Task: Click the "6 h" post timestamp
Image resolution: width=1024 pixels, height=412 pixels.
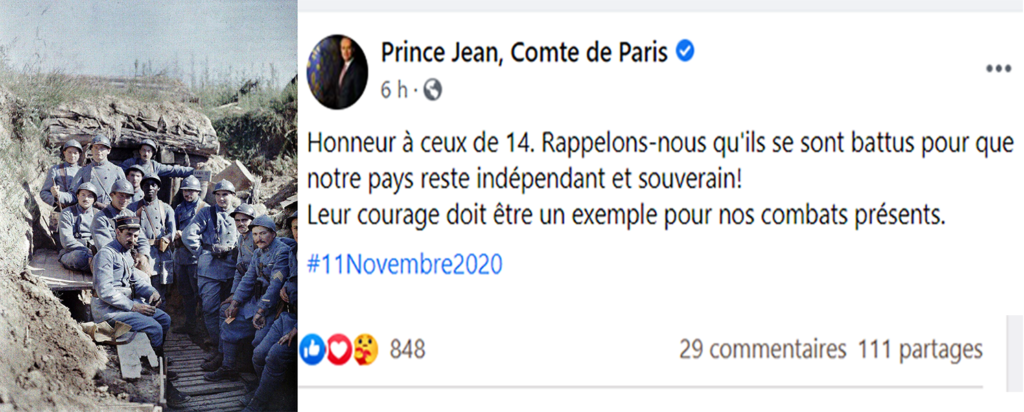Action: (x=393, y=90)
